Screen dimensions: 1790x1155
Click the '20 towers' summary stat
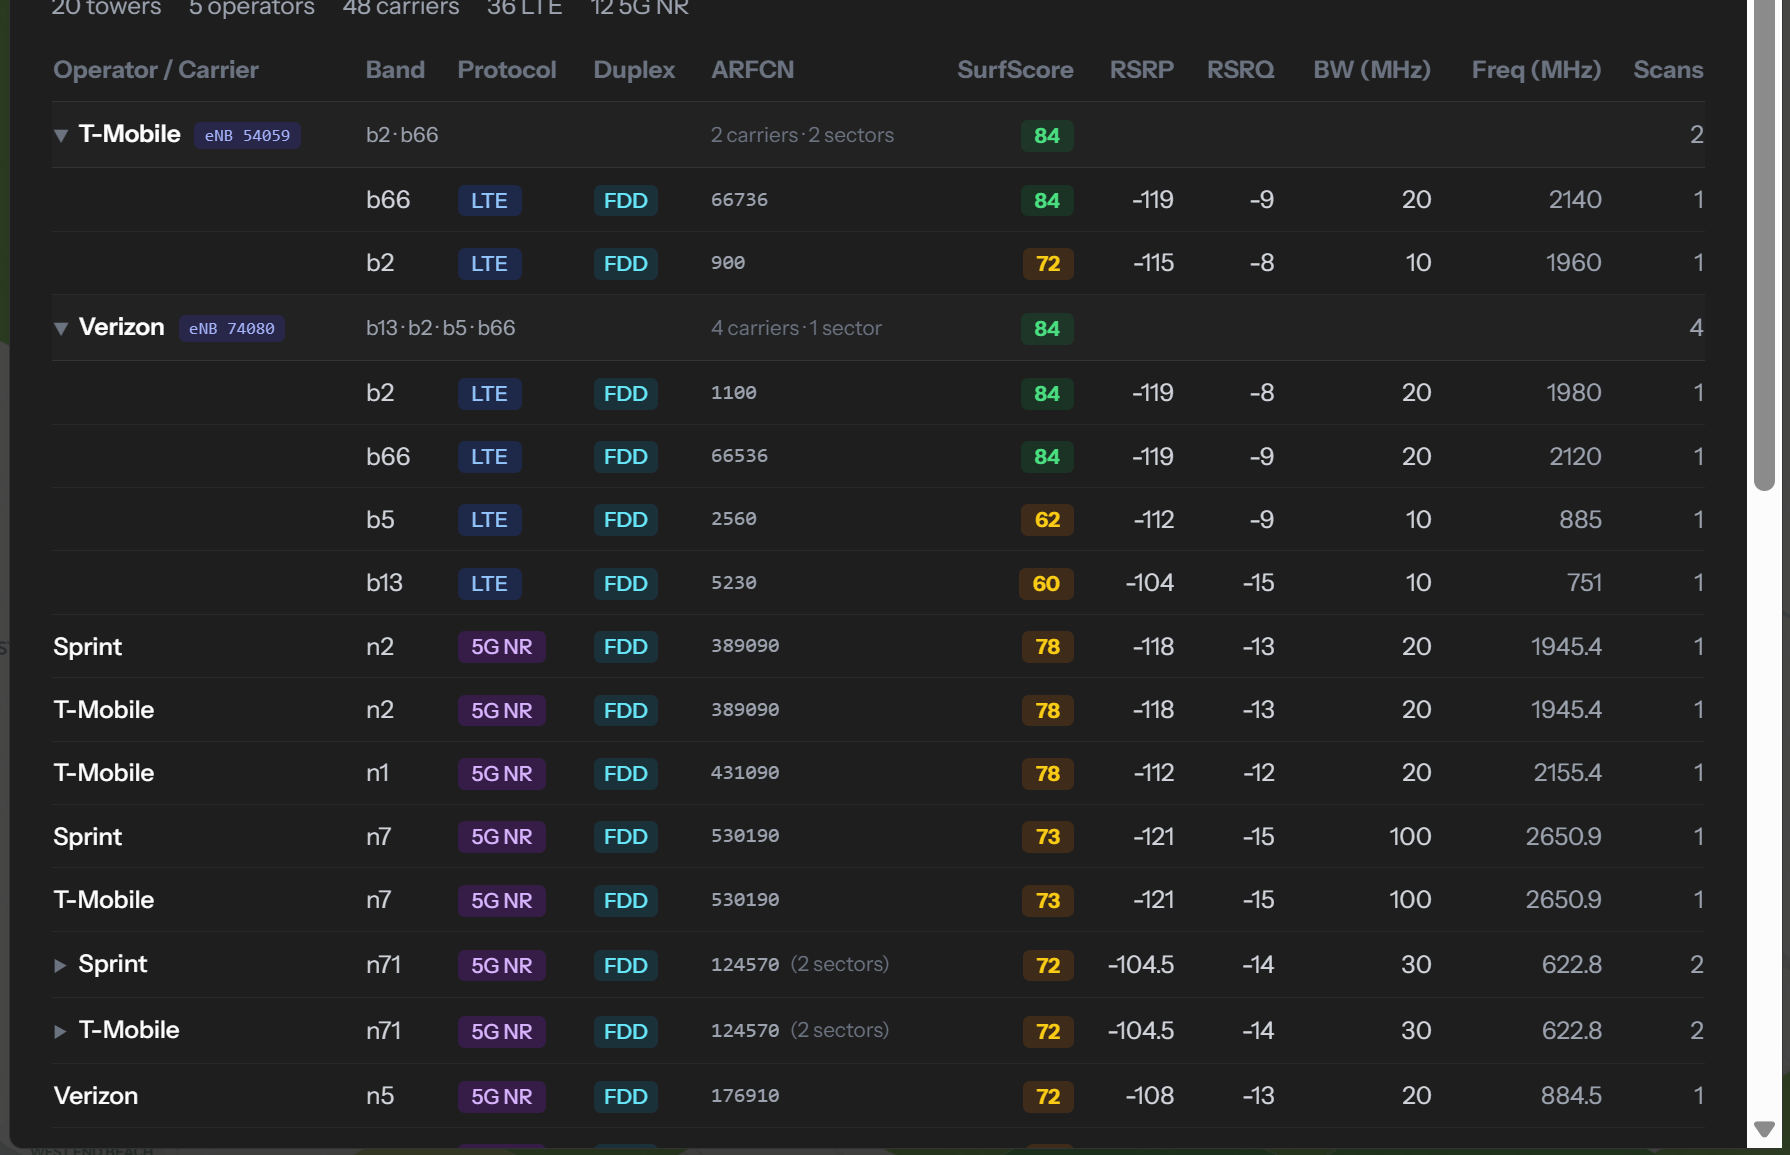click(106, 8)
